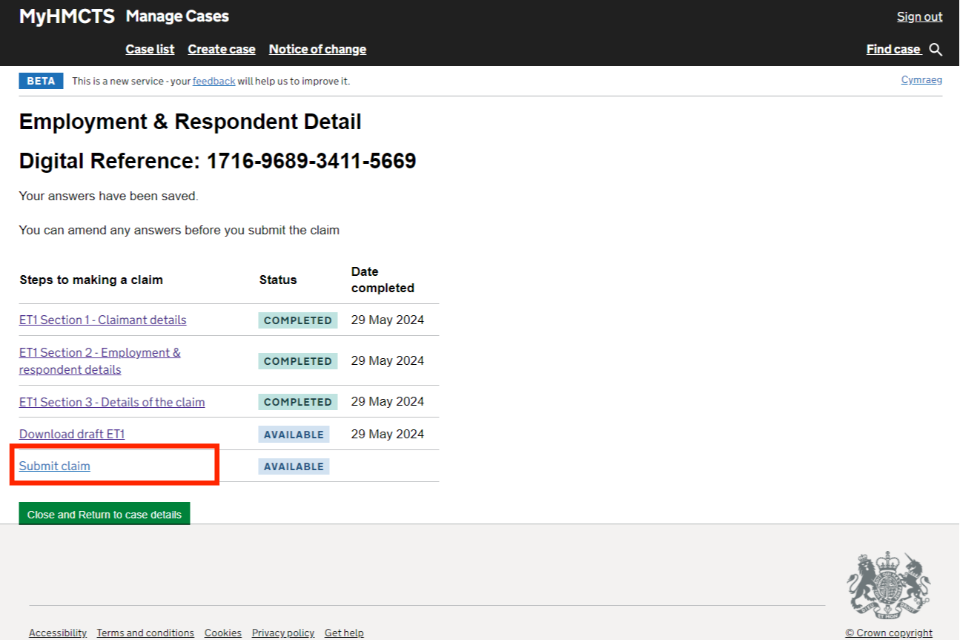
Task: Click the search magnifier icon
Action: [935, 49]
